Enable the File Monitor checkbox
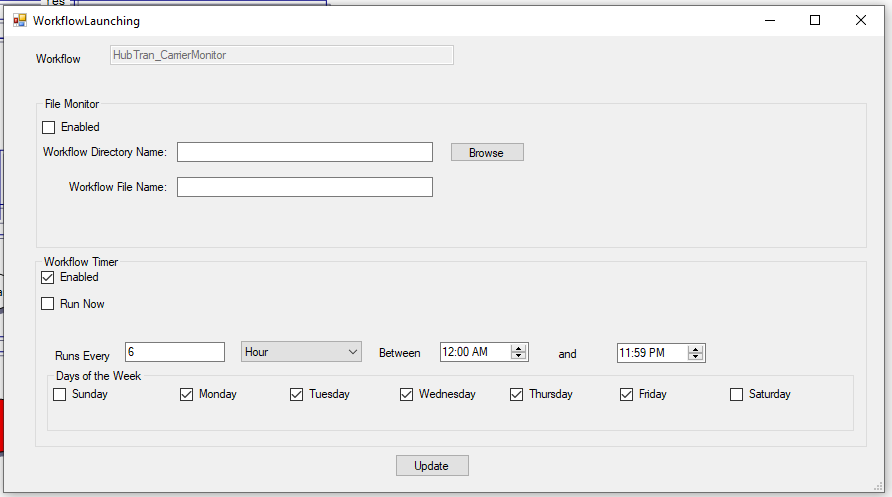The height and width of the screenshot is (497, 892). point(49,127)
